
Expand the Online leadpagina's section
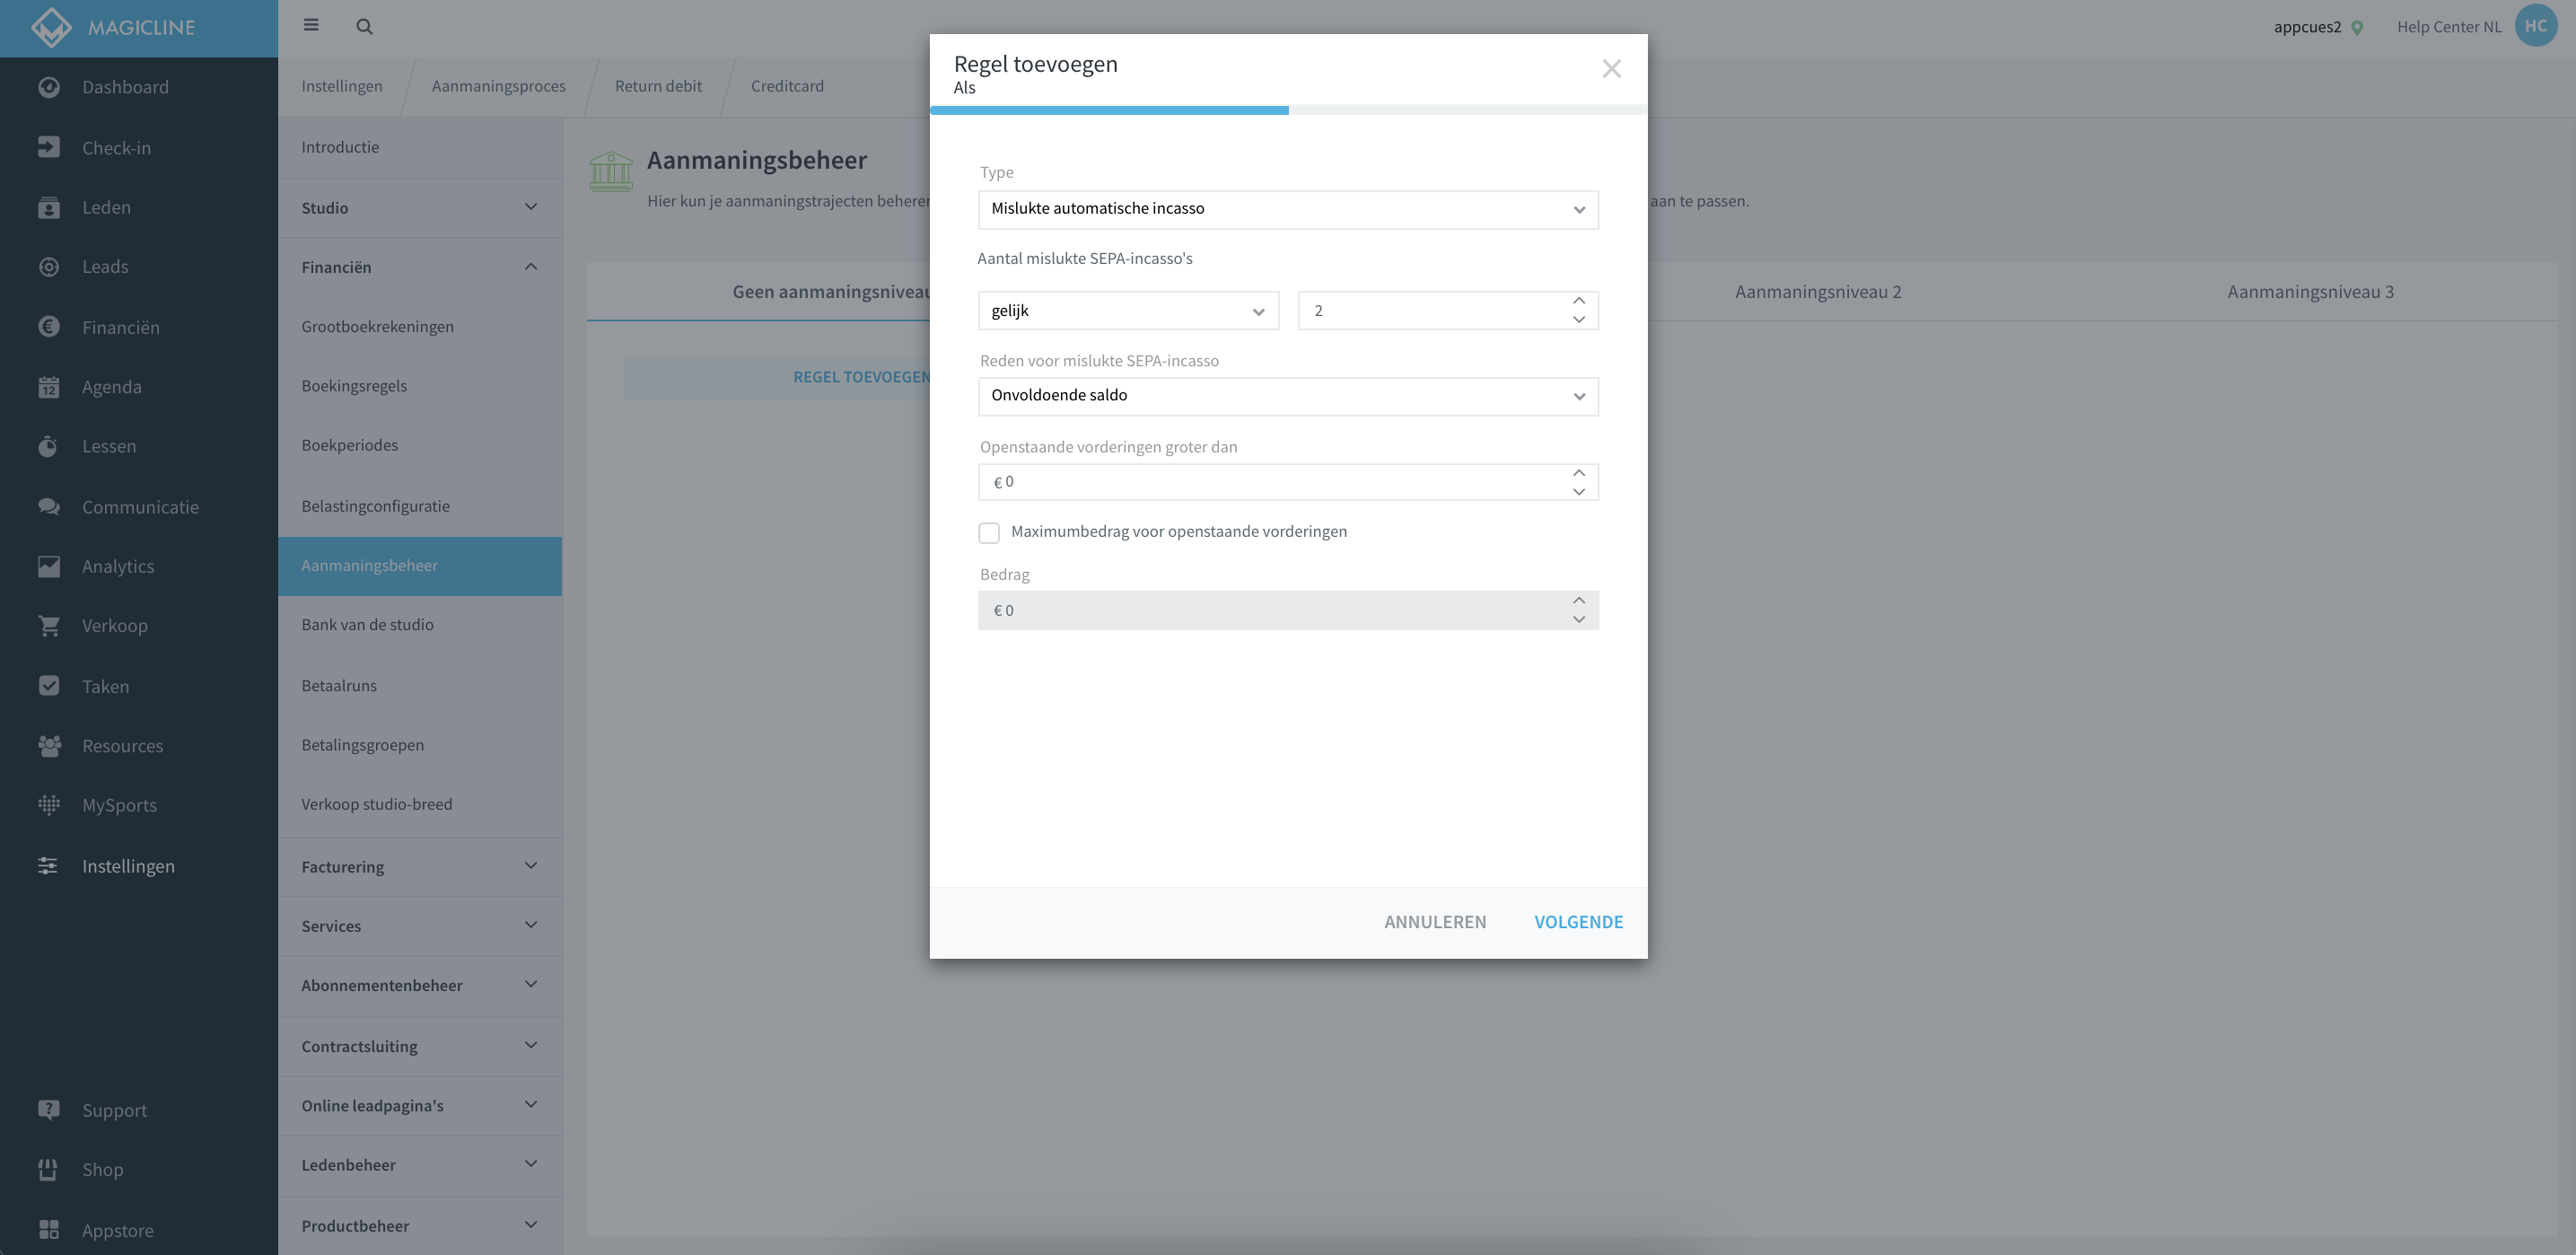point(420,1105)
